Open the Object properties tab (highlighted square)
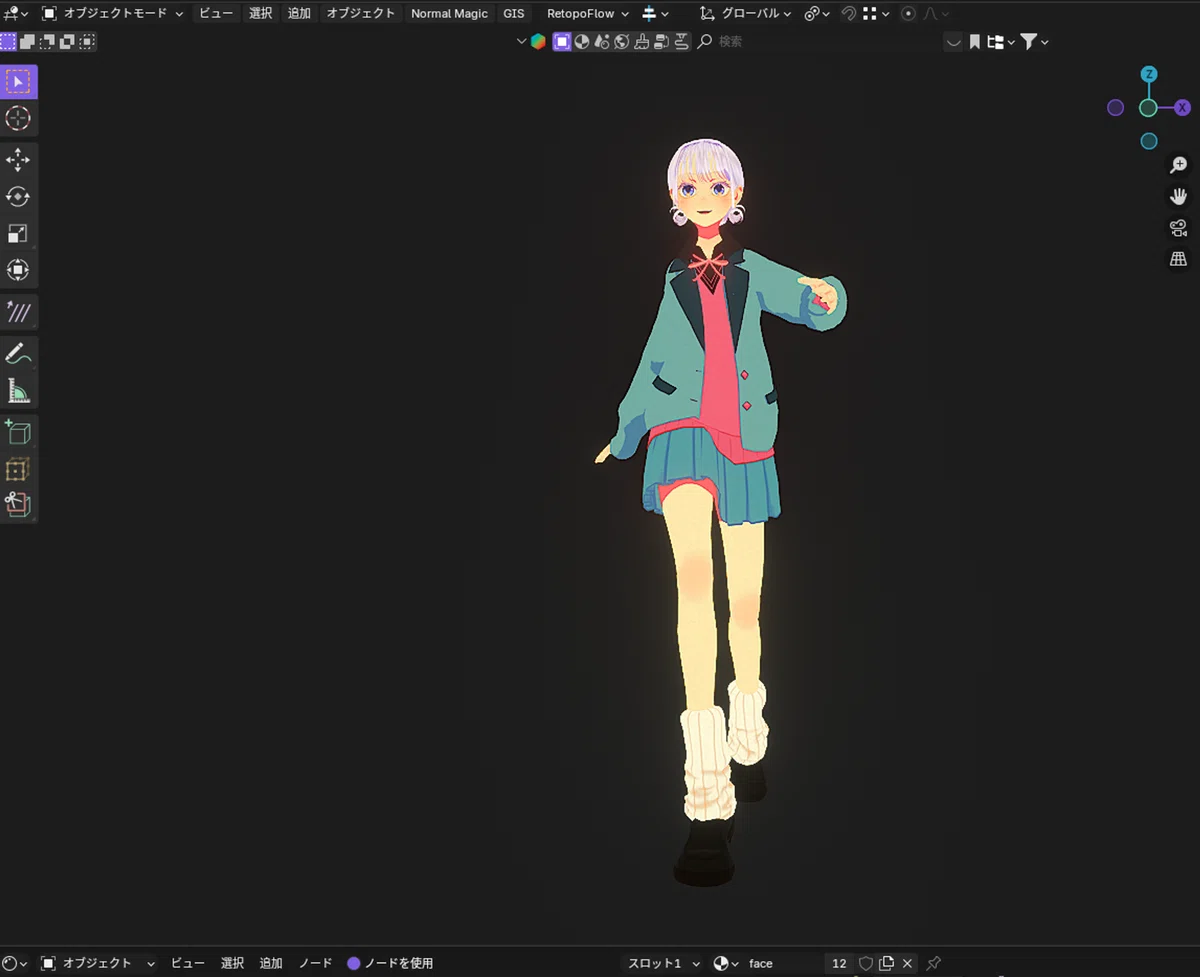This screenshot has height=977, width=1200. pos(562,41)
